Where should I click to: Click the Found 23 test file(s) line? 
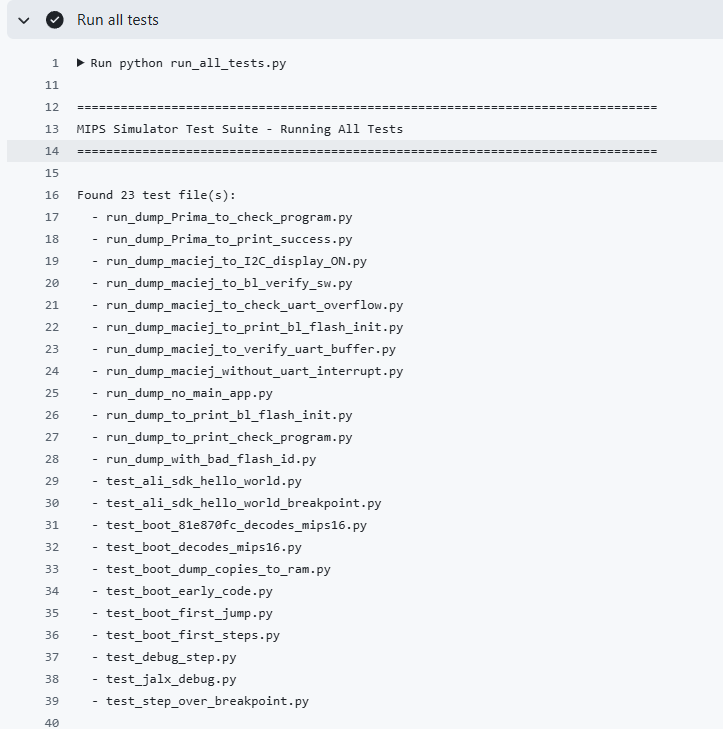coord(156,195)
